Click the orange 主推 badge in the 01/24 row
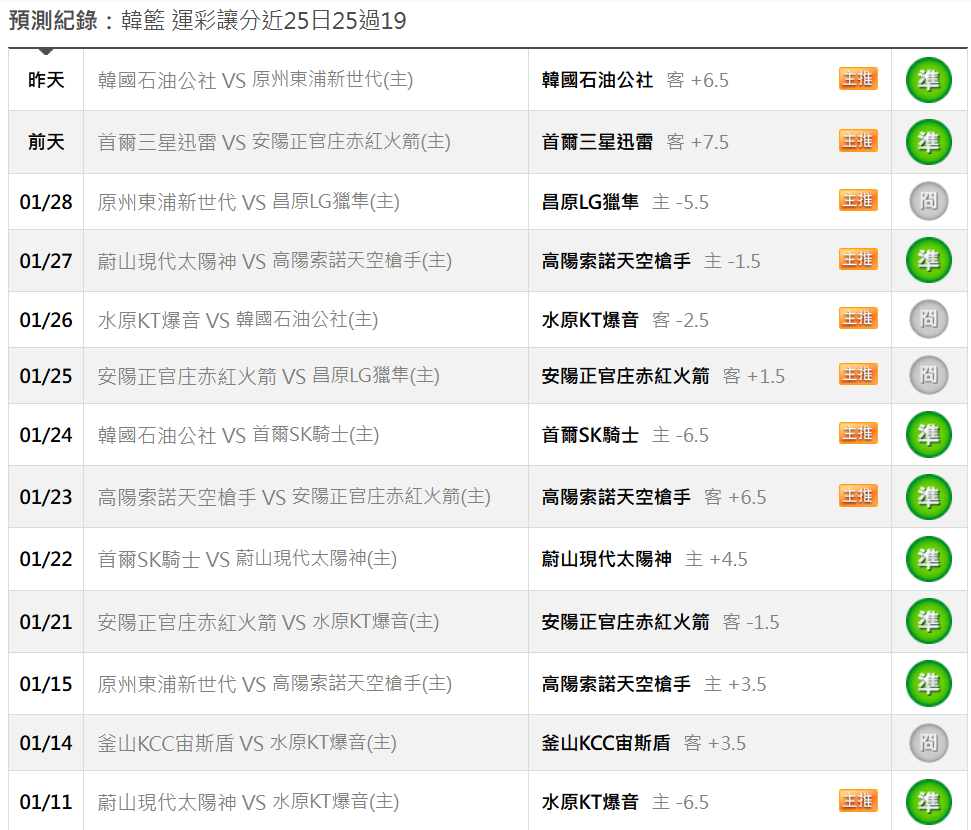This screenshot has height=830, width=971. coord(858,434)
